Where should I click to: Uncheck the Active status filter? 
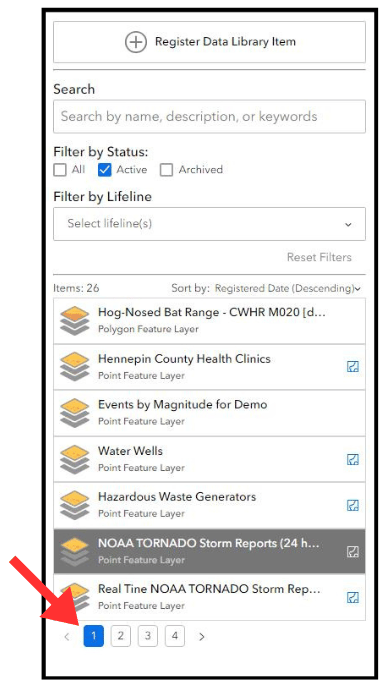click(105, 170)
